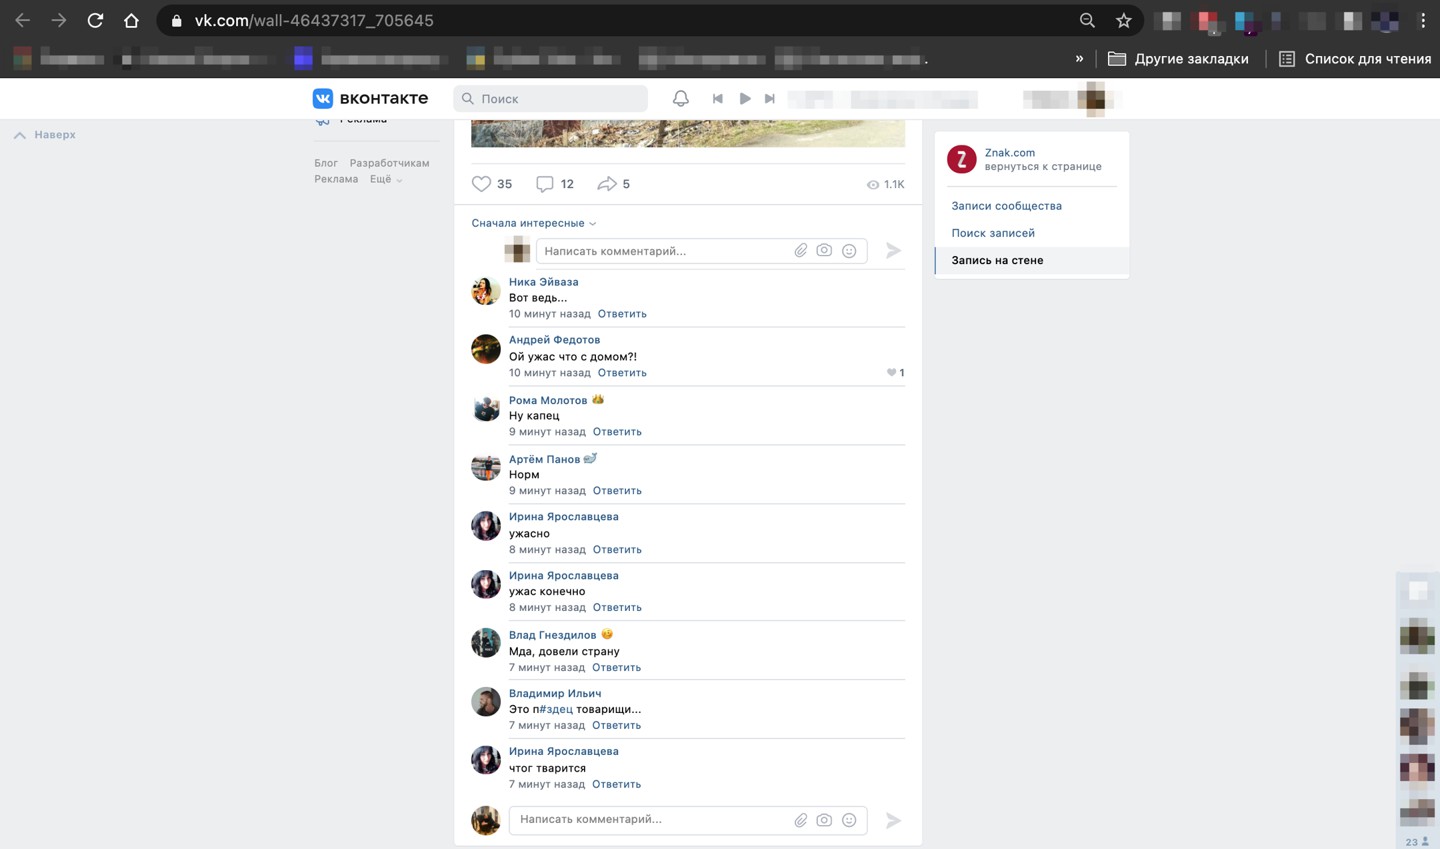Open Влад Гнездилов profile name
This screenshot has width=1440, height=849.
click(x=552, y=635)
